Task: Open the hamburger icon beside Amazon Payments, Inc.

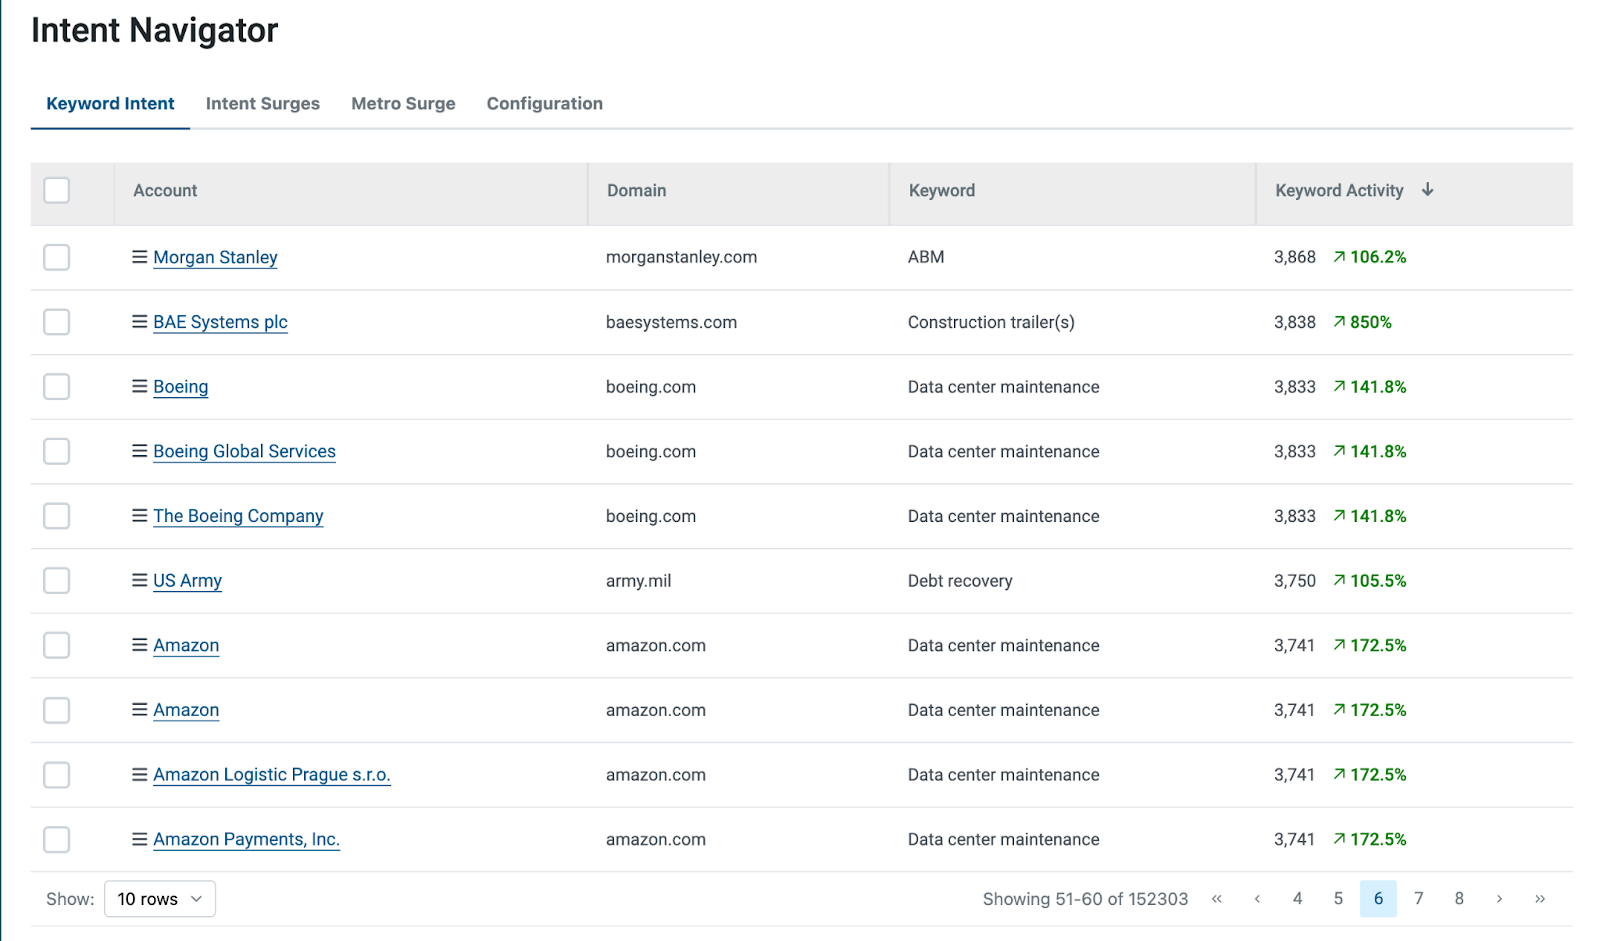Action: [140, 839]
